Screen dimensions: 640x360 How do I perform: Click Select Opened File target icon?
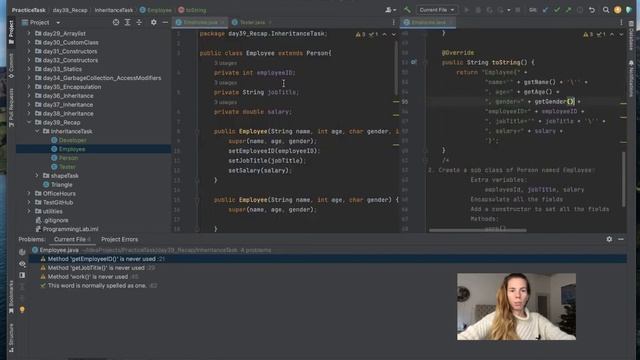pyautogui.click(x=116, y=22)
